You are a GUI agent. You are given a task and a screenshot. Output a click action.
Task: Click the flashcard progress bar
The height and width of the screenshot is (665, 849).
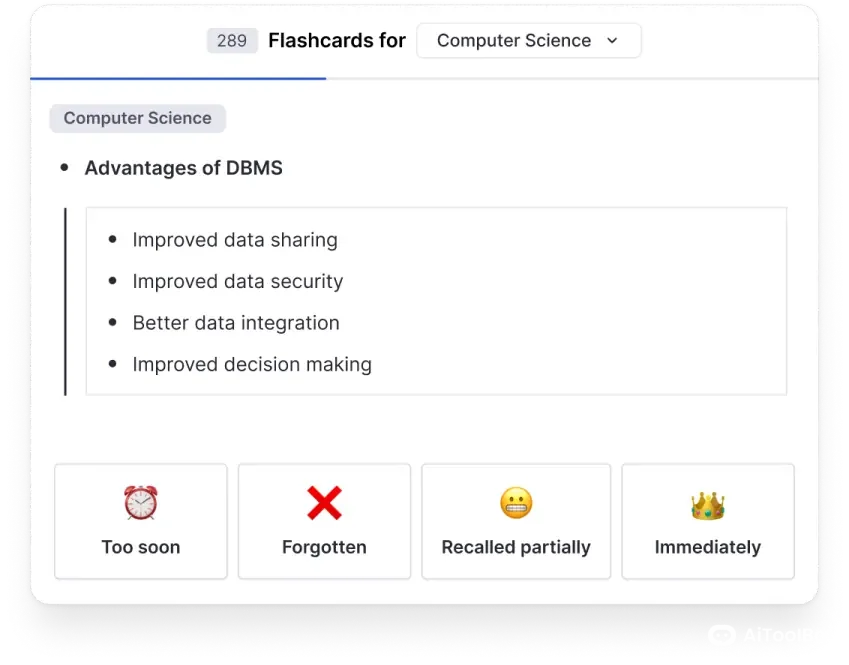pos(178,78)
